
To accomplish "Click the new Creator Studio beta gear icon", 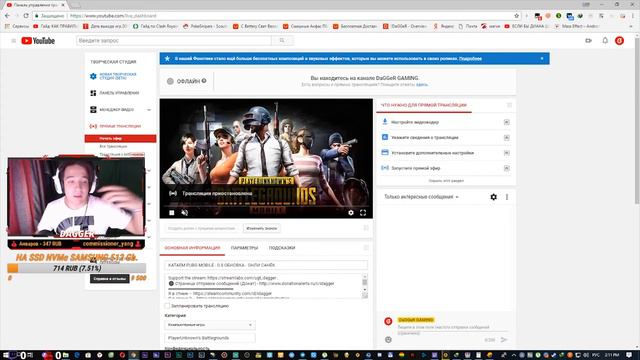I will (x=93, y=76).
